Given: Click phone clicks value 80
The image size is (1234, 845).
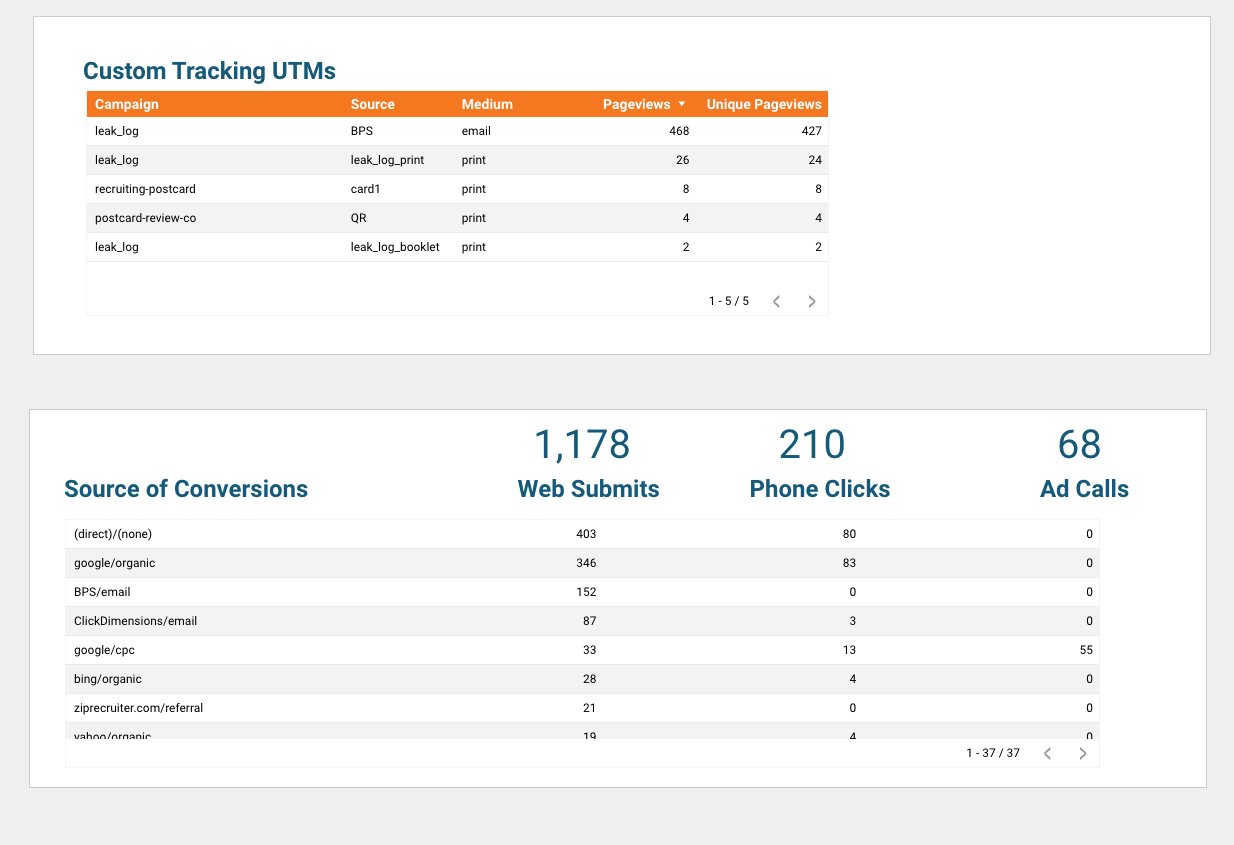Looking at the screenshot, I should (x=849, y=534).
